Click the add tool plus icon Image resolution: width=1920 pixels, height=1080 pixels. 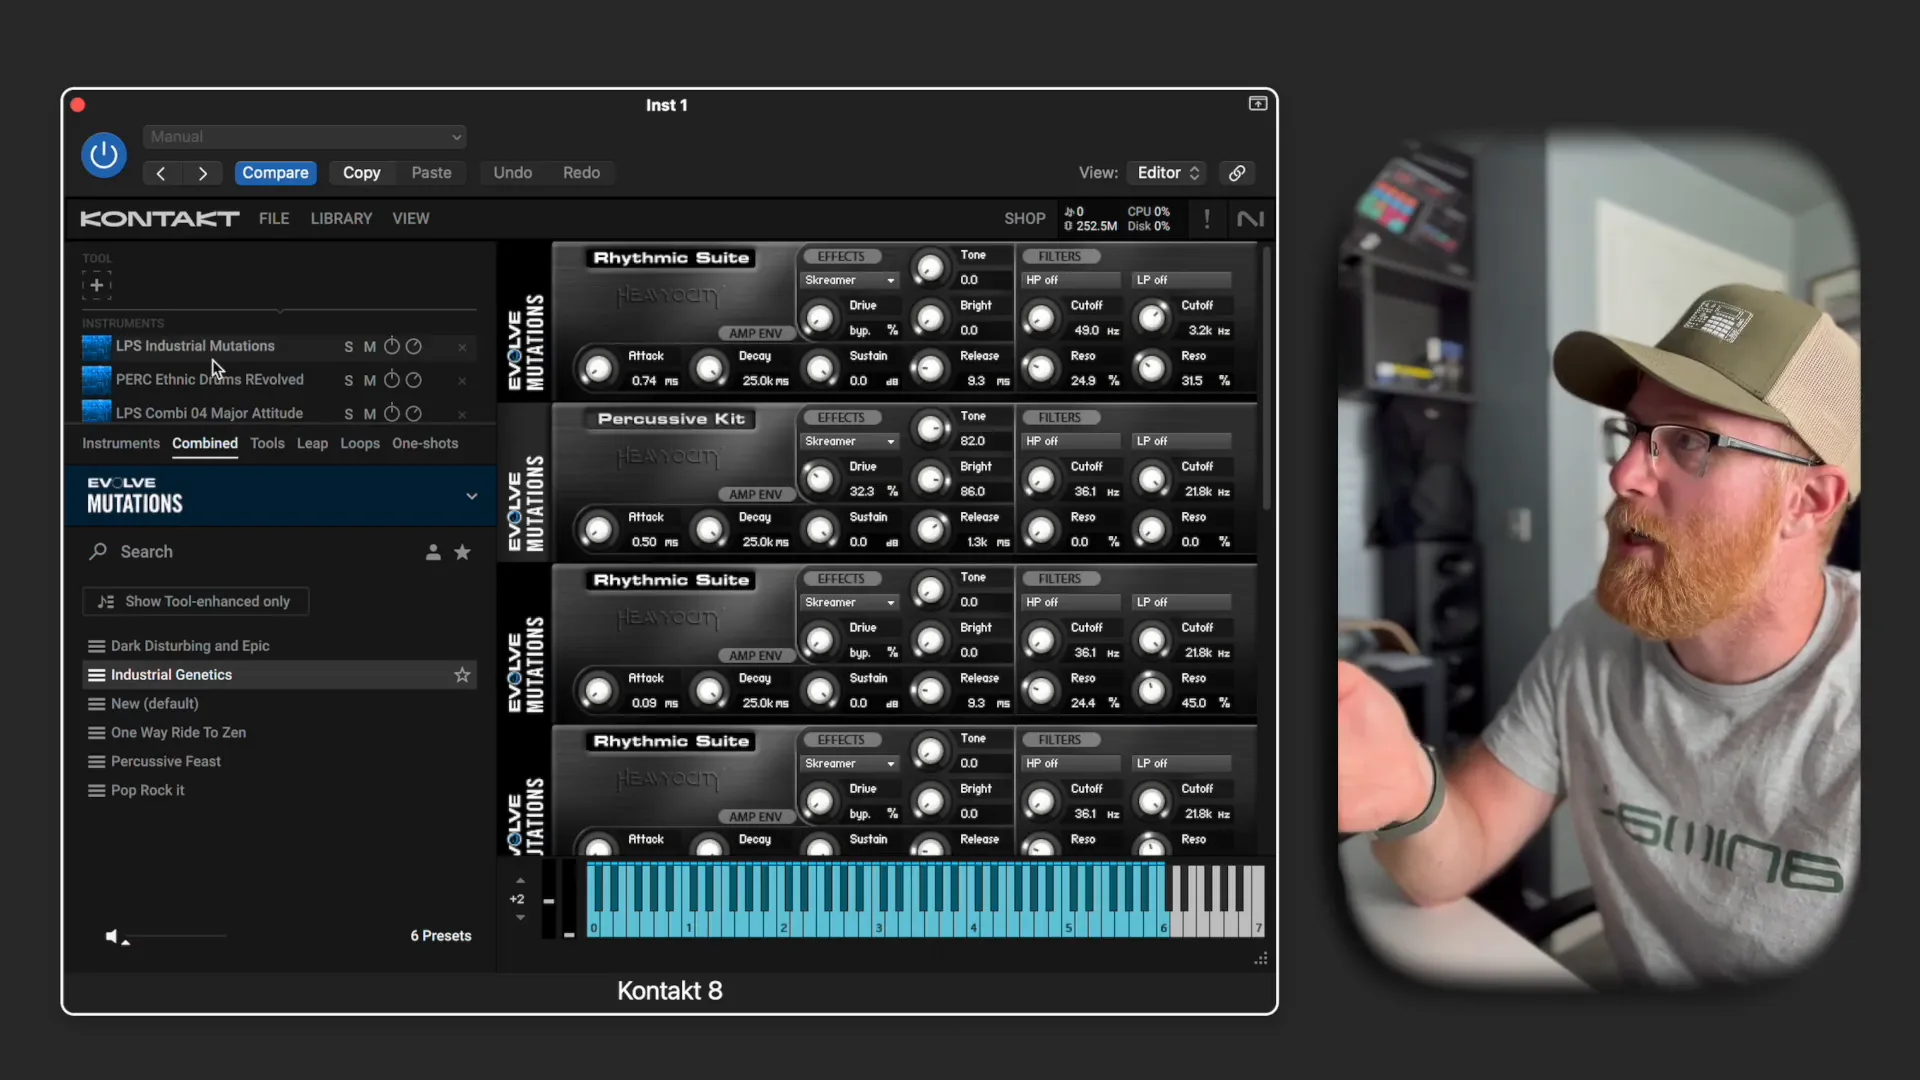pyautogui.click(x=97, y=286)
